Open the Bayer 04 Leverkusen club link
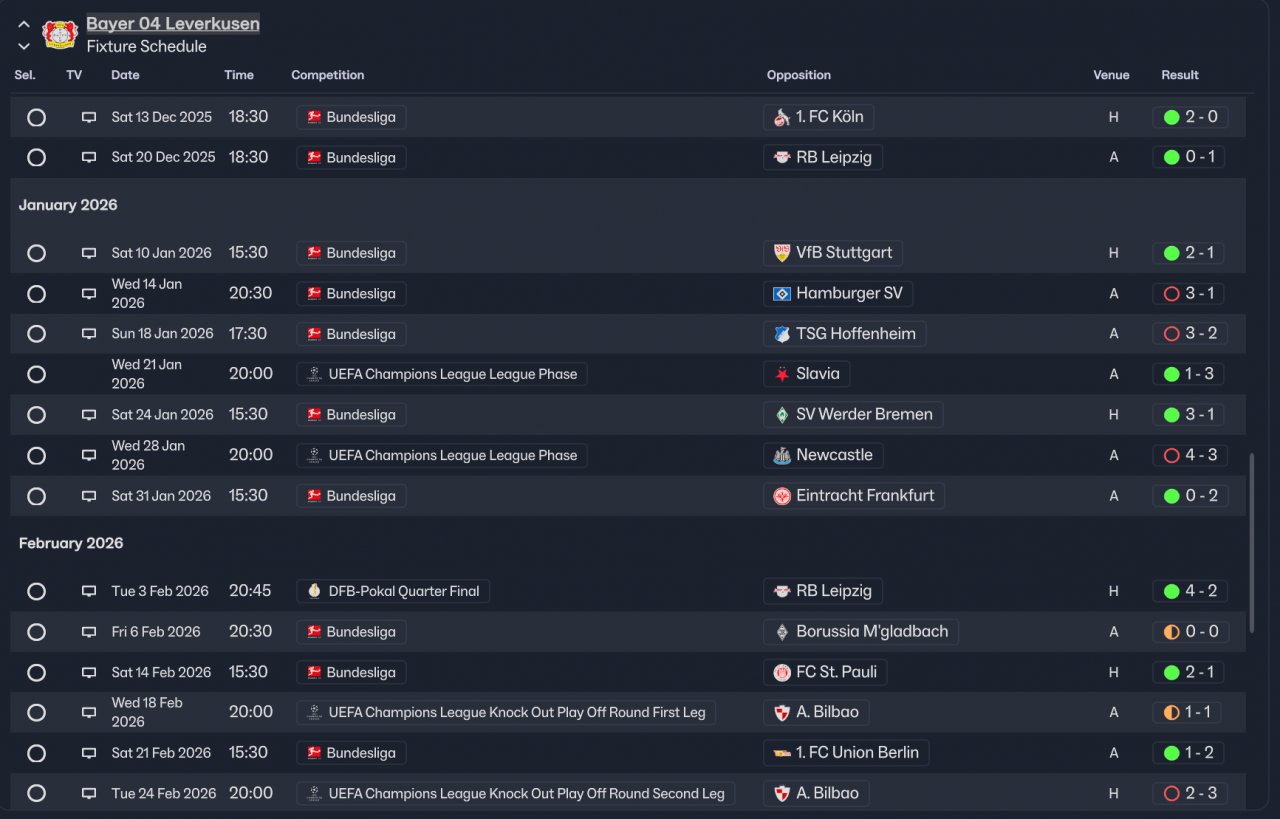 172,24
